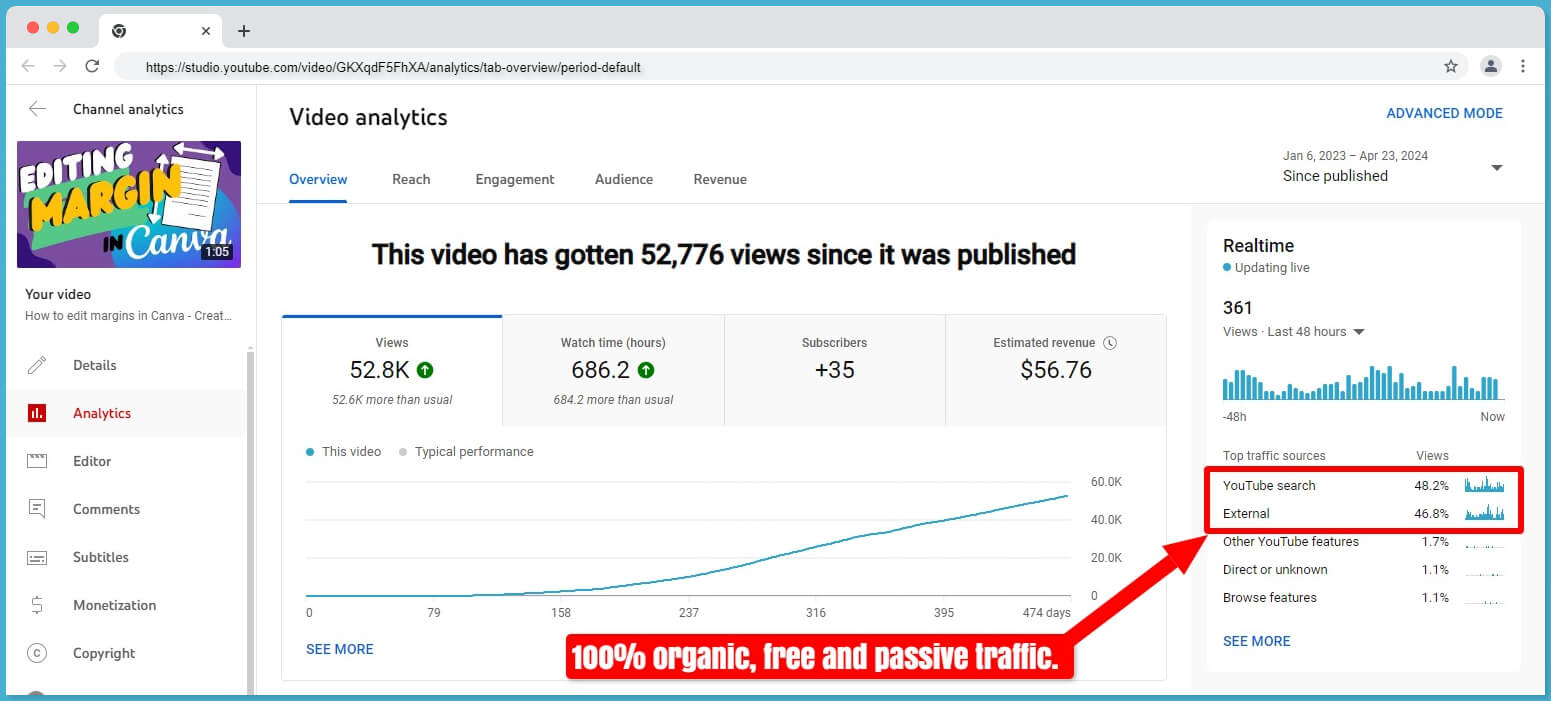The width and height of the screenshot is (1551, 701).
Task: Open the Views Last 48 hours dropdown
Action: coord(1358,332)
